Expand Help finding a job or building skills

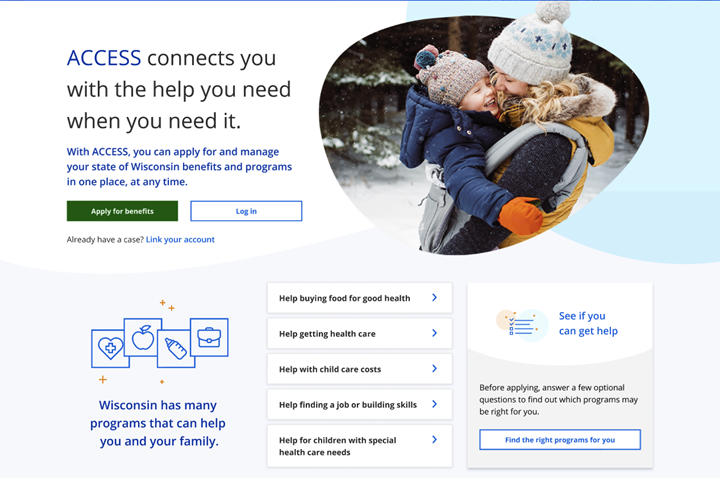(360, 405)
